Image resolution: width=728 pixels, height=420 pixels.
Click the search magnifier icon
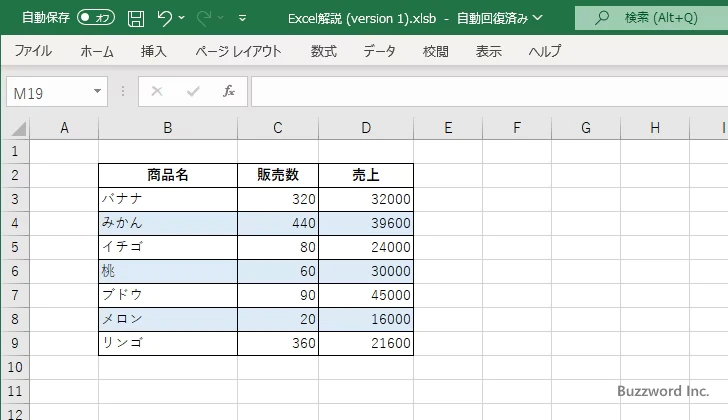pyautogui.click(x=602, y=18)
